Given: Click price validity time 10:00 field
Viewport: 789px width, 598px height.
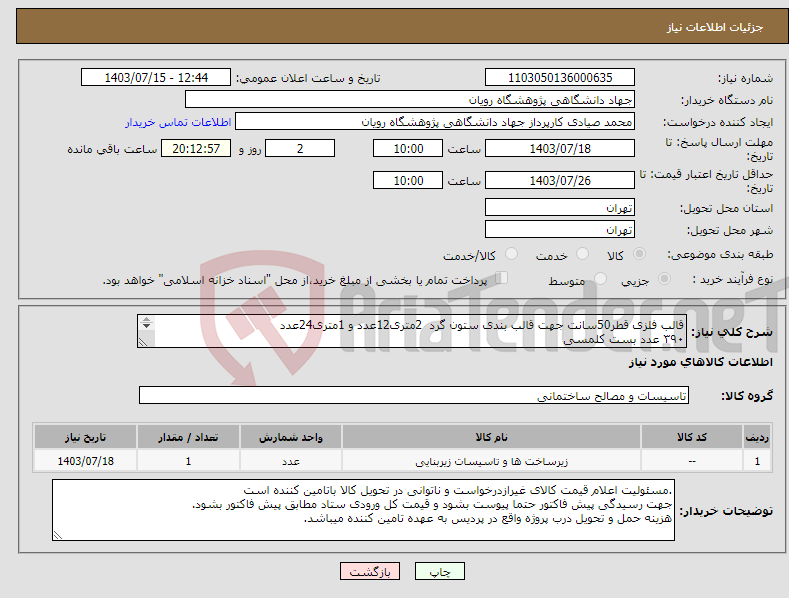Looking at the screenshot, I should coord(408,180).
